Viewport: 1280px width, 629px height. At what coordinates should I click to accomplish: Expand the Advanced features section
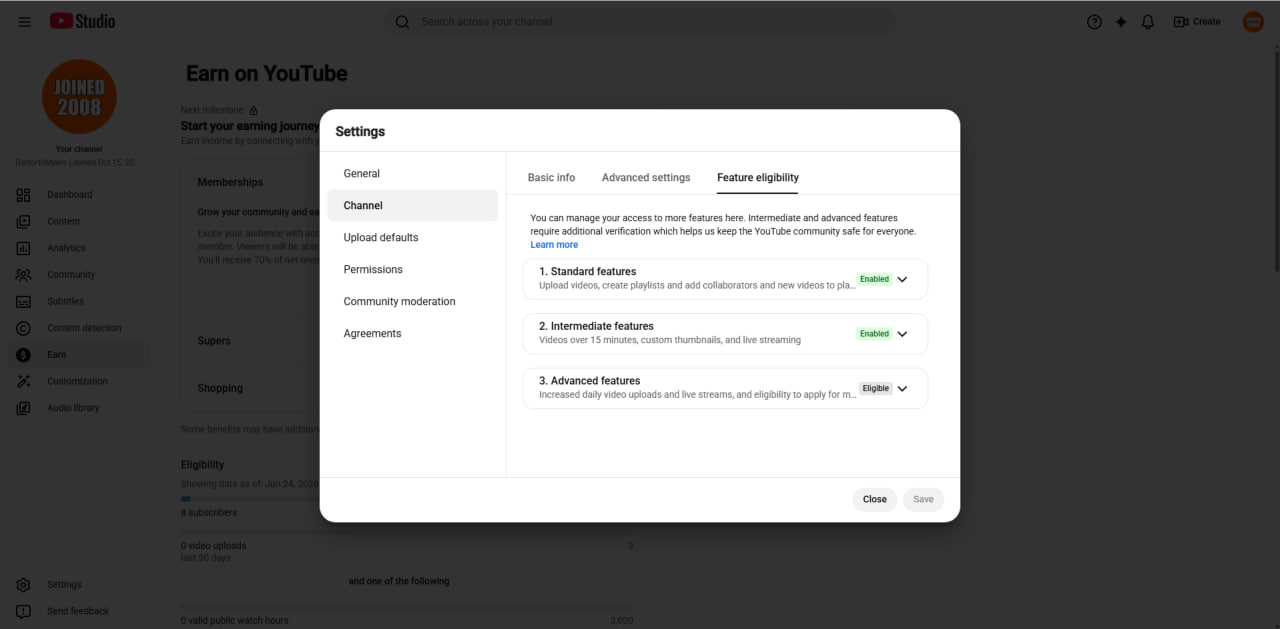902,389
